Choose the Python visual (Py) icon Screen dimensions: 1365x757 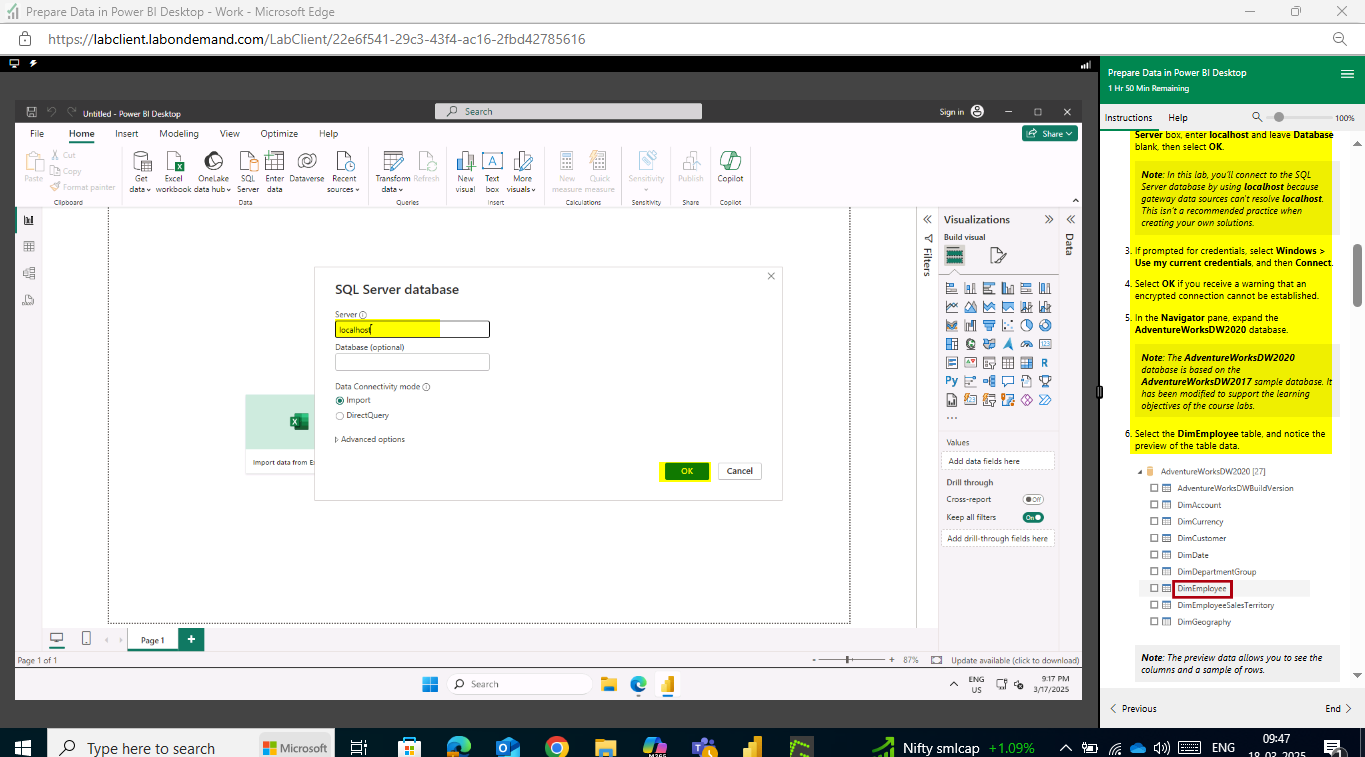[952, 380]
